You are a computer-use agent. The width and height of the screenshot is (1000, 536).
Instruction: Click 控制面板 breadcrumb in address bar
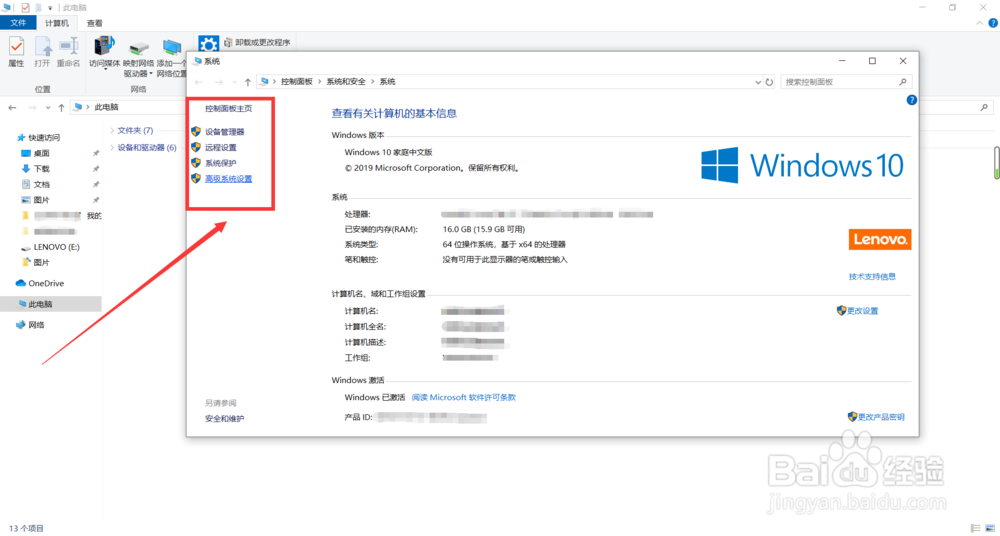297,82
